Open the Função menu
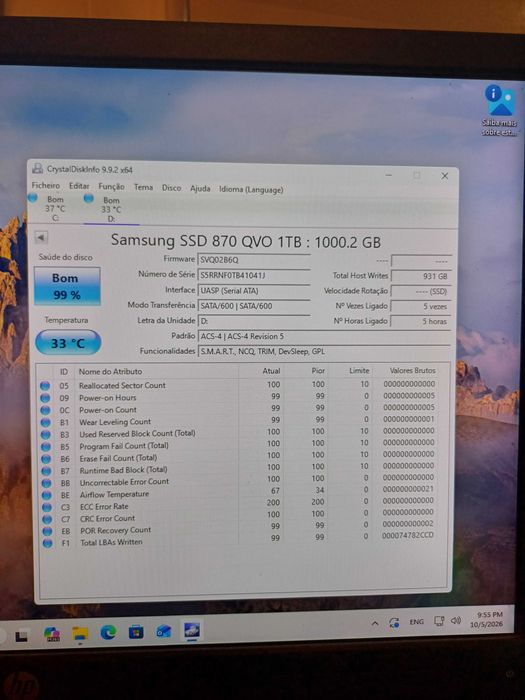Image resolution: width=525 pixels, height=700 pixels. coord(111,187)
